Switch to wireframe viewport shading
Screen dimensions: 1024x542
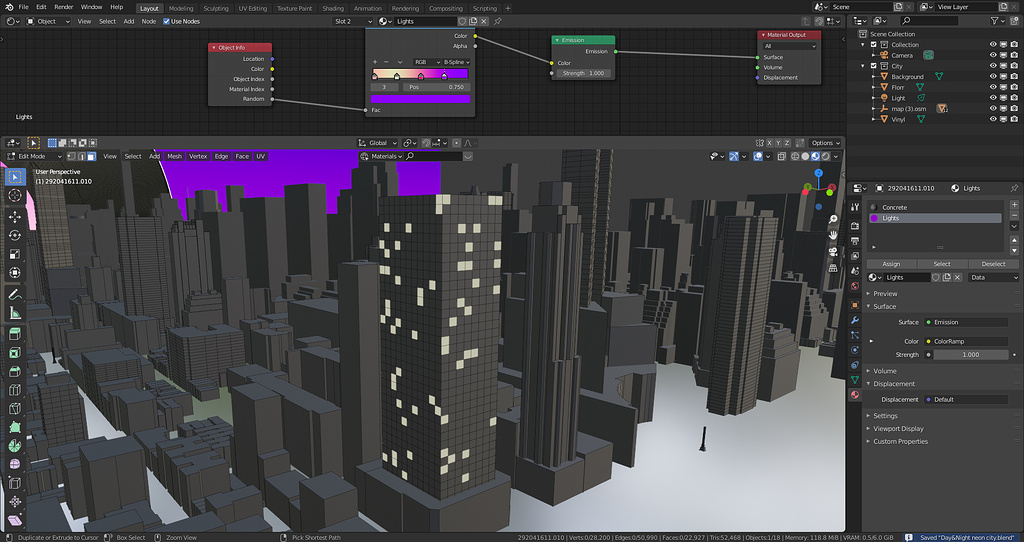coord(795,156)
